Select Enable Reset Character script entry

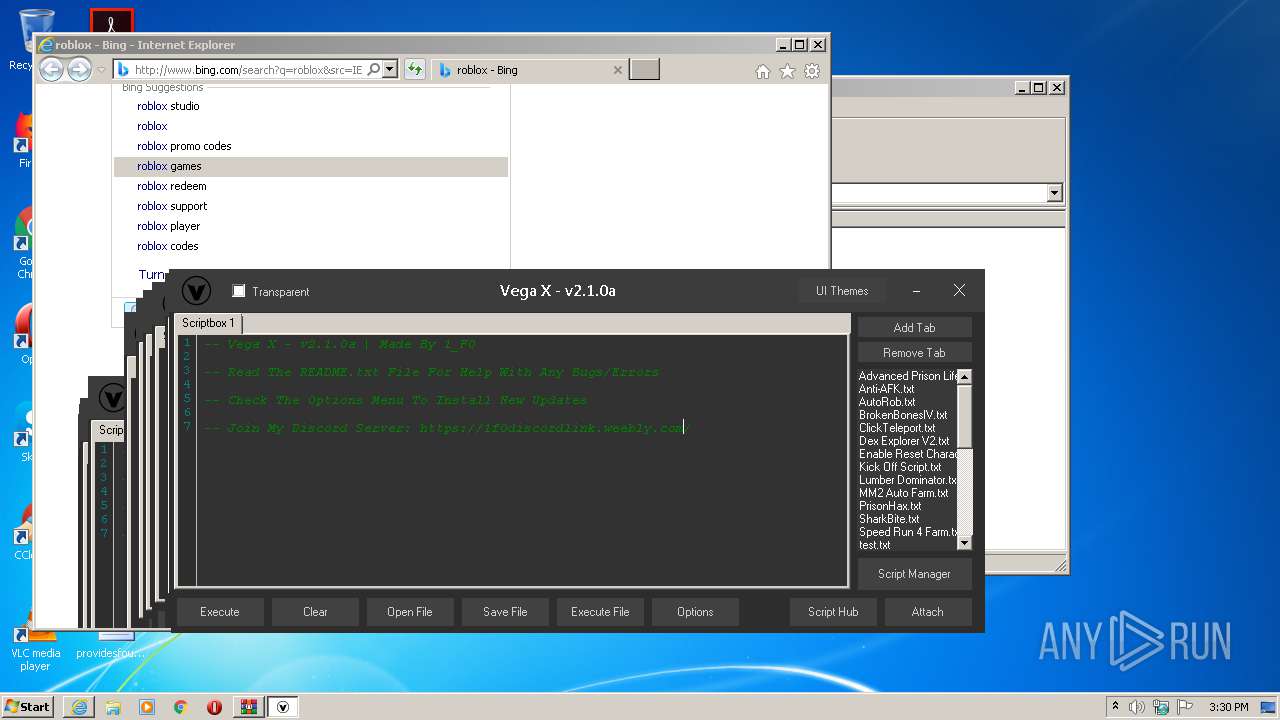[x=908, y=454]
